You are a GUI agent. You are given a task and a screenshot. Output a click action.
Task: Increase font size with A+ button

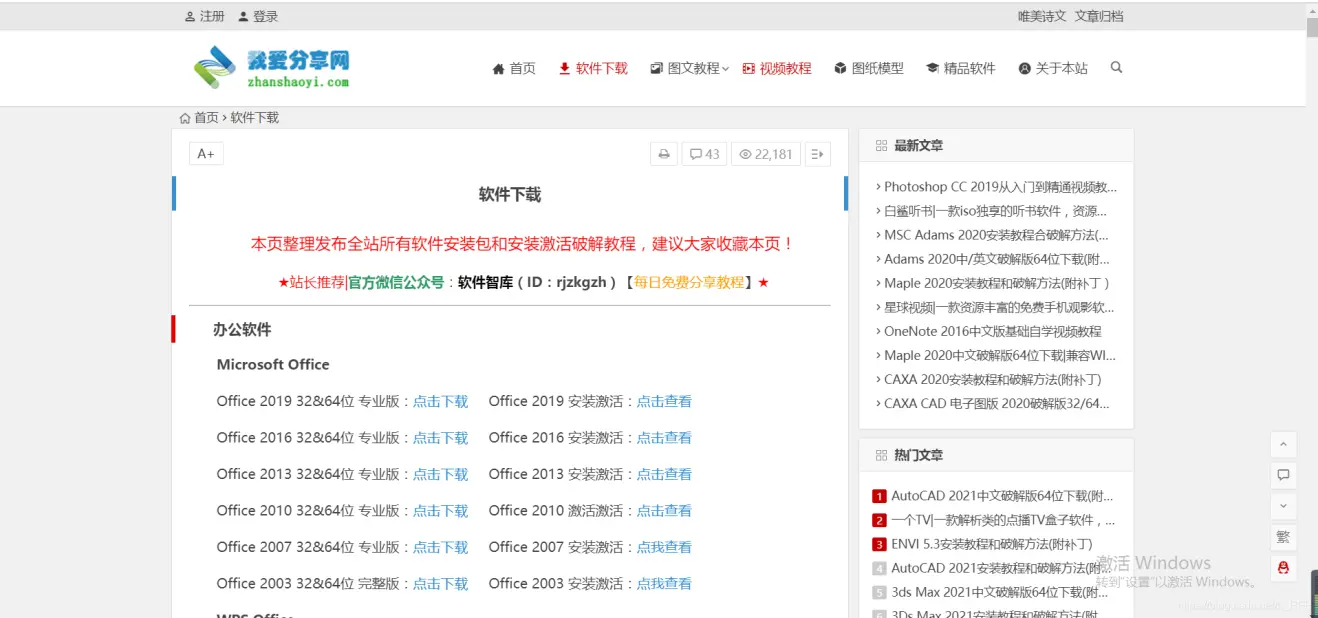click(x=206, y=154)
